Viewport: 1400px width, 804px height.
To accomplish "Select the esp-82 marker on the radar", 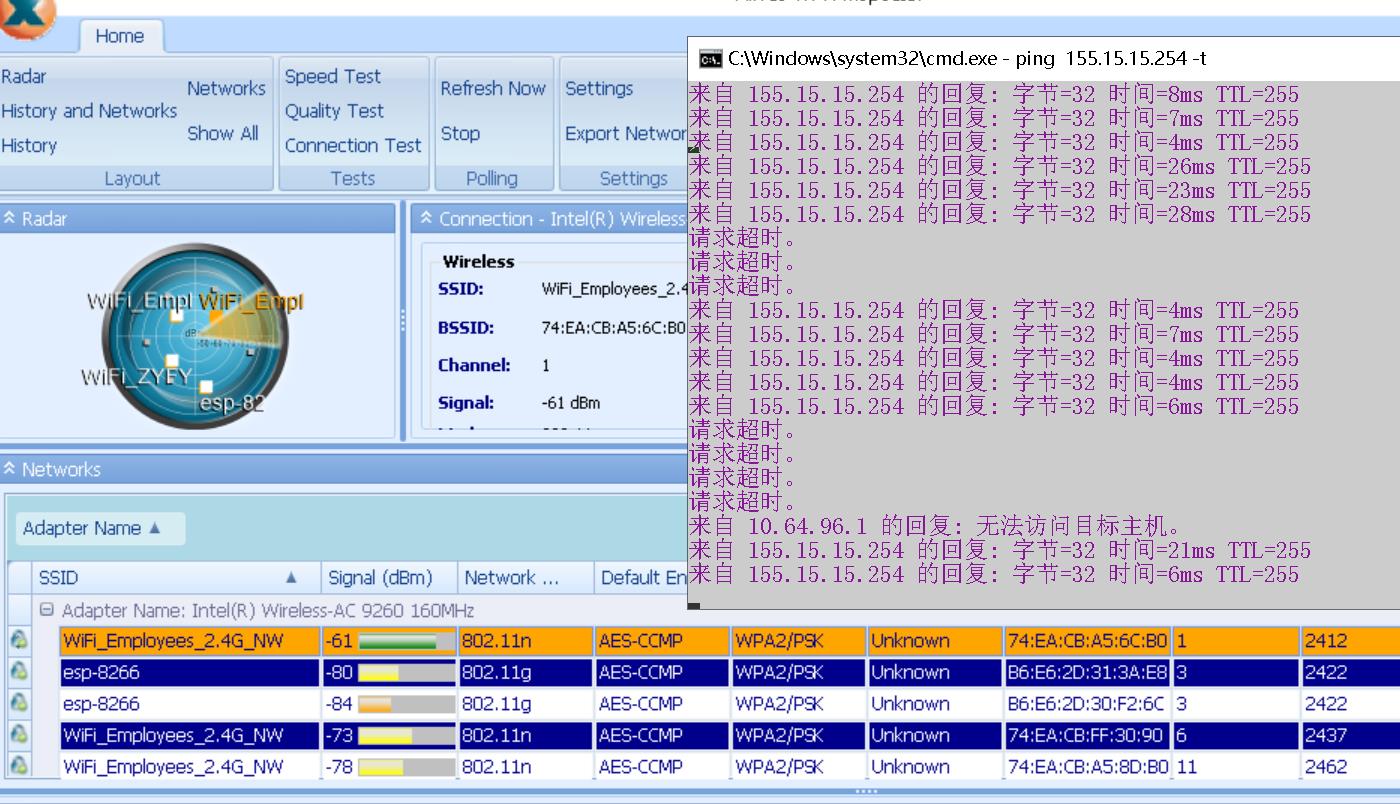I will pos(206,387).
